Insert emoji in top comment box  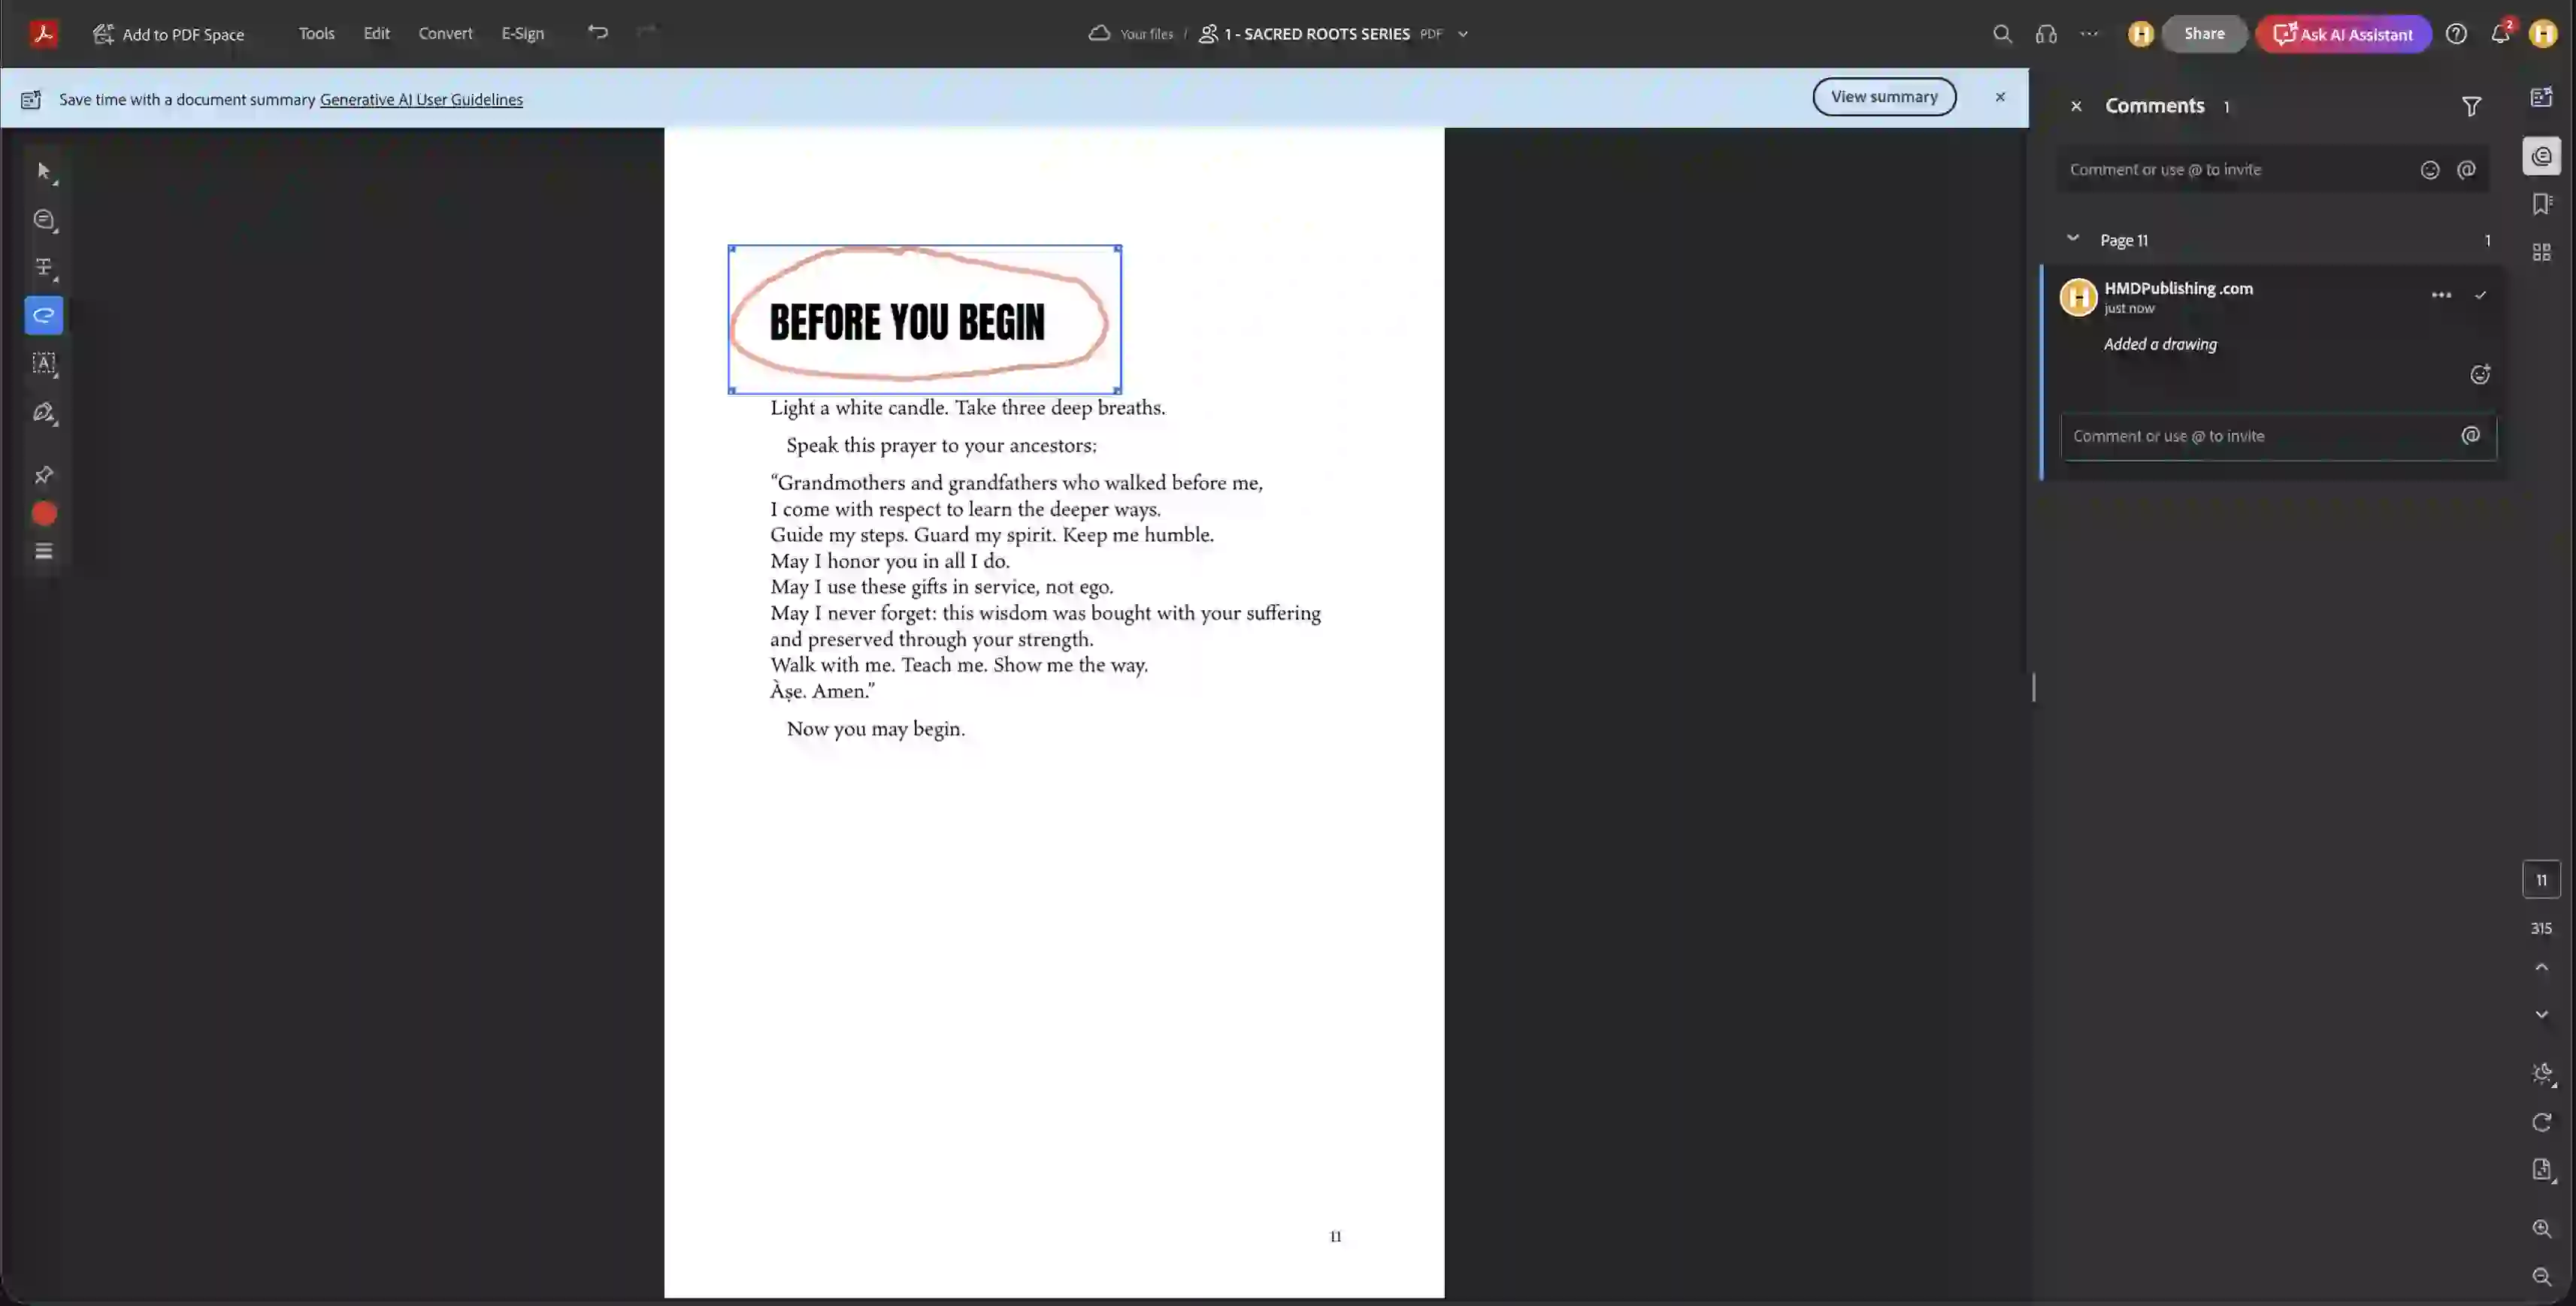[x=2430, y=170]
